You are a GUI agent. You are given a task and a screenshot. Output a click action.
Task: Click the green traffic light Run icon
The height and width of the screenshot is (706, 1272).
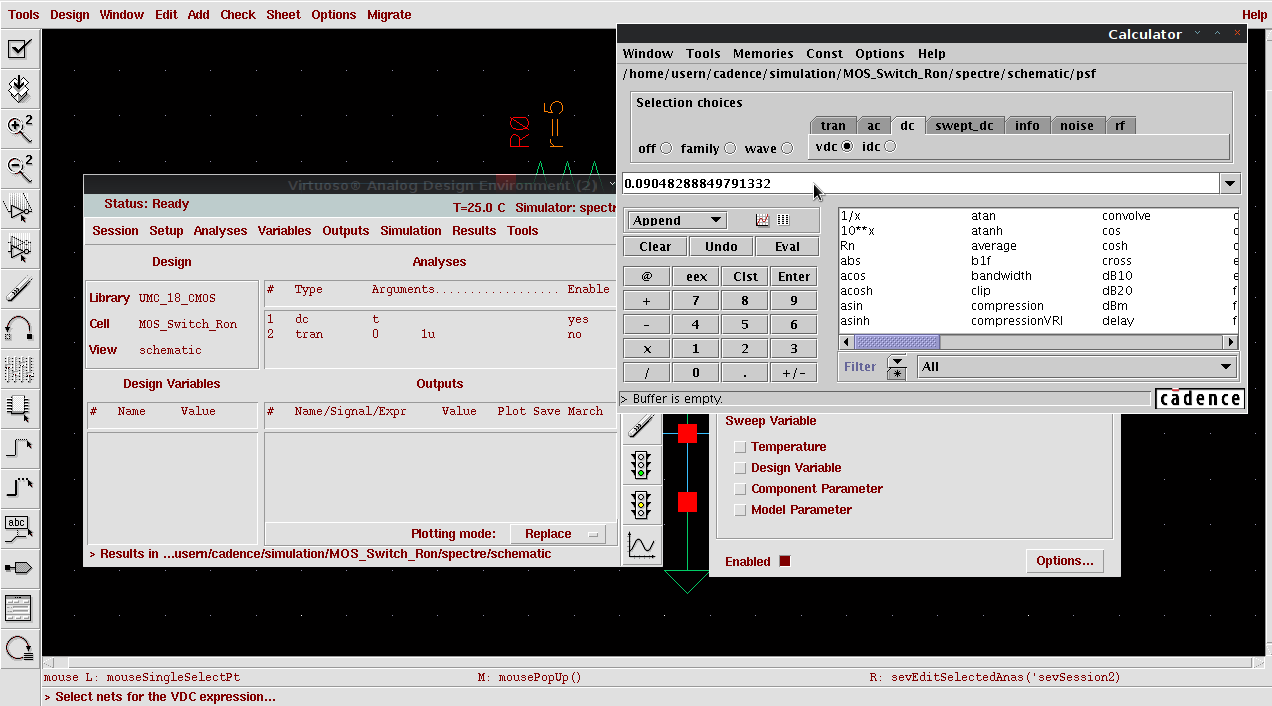641,465
